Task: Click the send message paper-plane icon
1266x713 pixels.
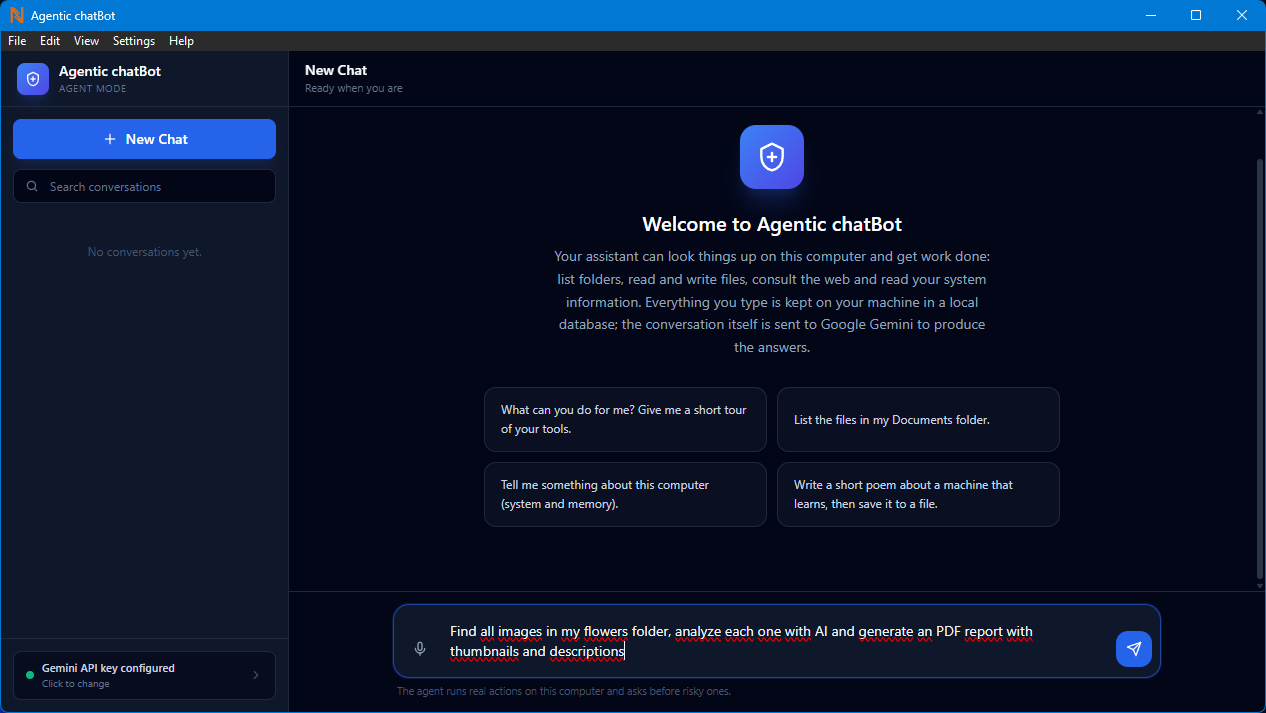Action: [1133, 649]
